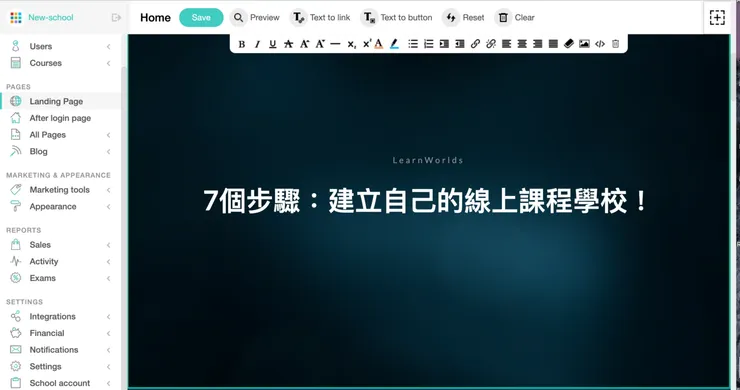Expand the Sales reports chevron

[109, 245]
